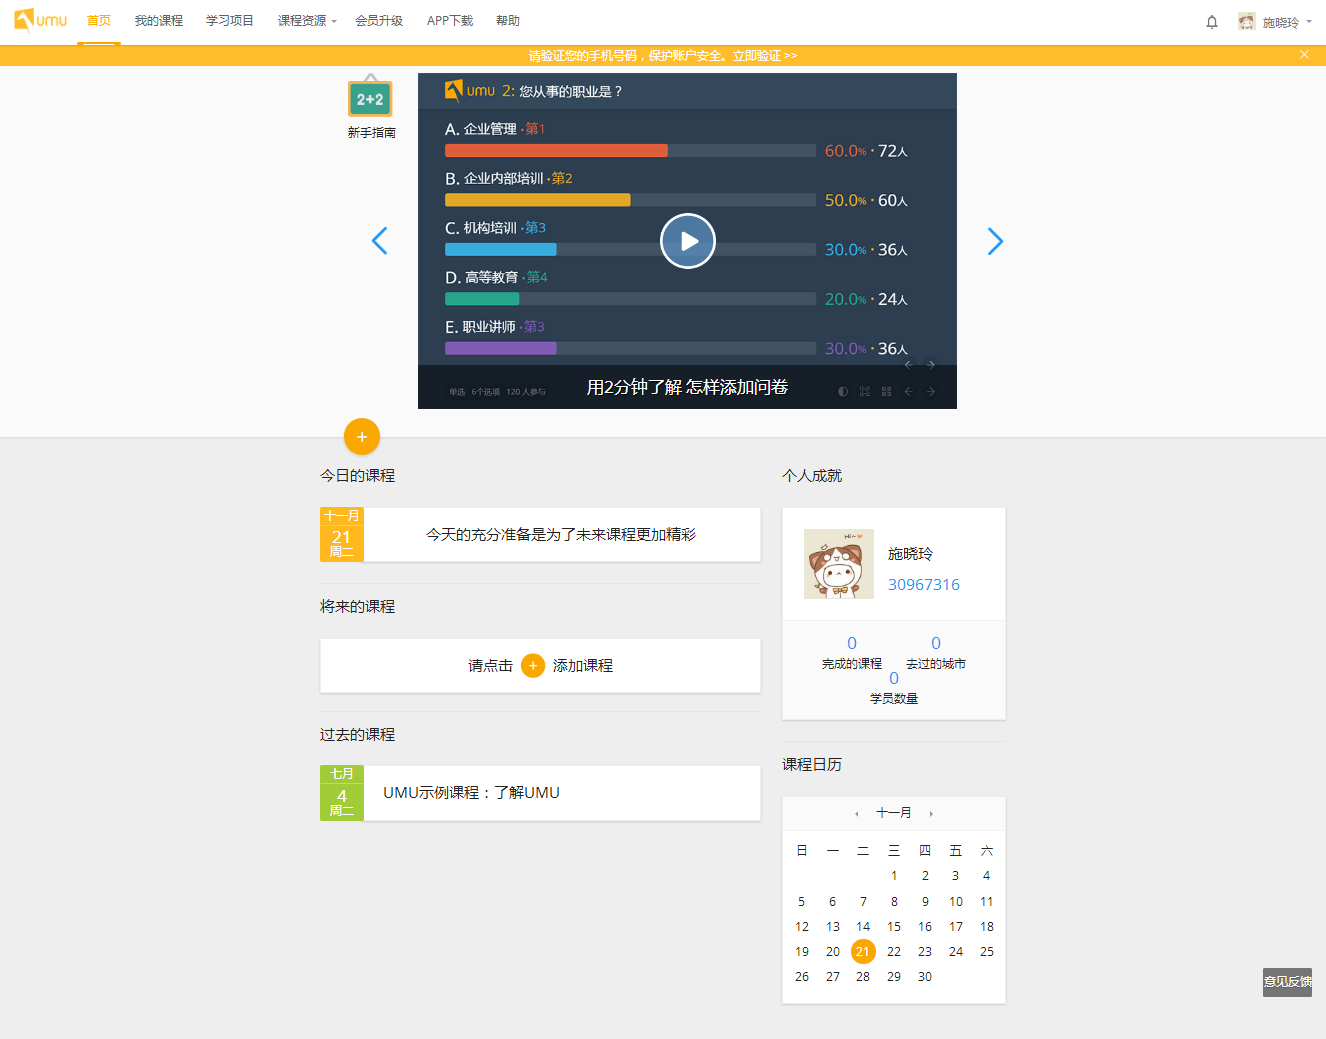Open 我的课程 in the top menu
This screenshot has width=1326, height=1039.
click(159, 21)
